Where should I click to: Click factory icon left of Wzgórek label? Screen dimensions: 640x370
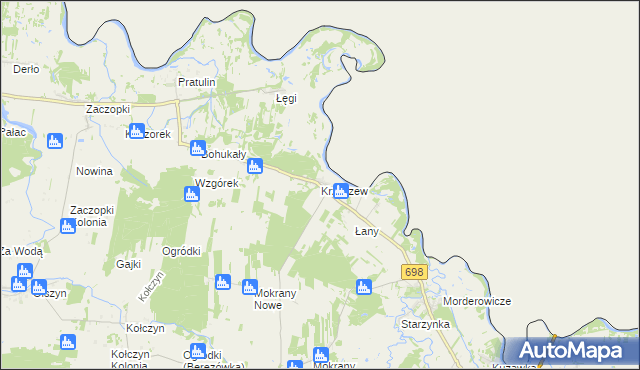tap(192, 194)
